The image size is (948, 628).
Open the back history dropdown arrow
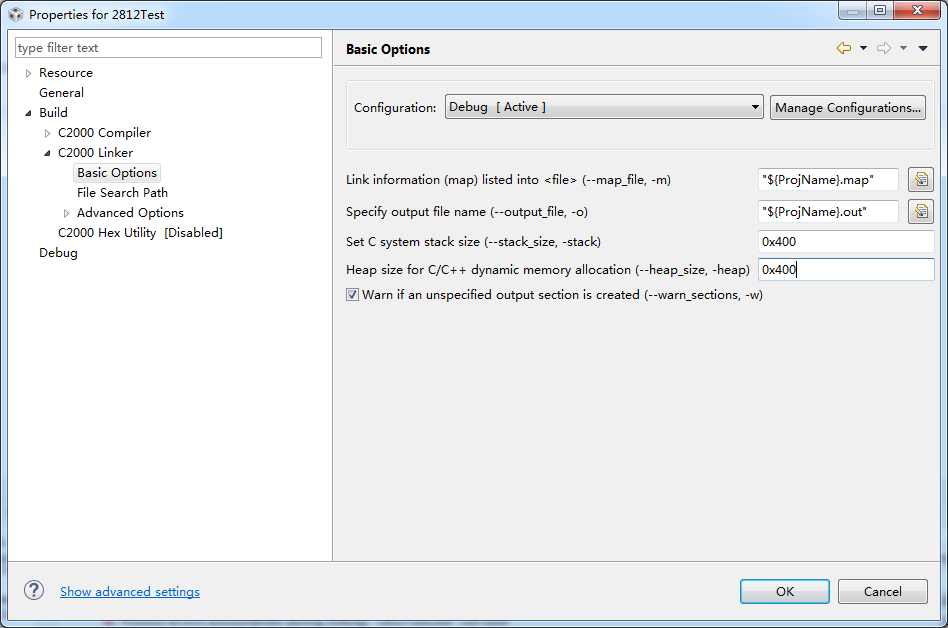tap(863, 48)
